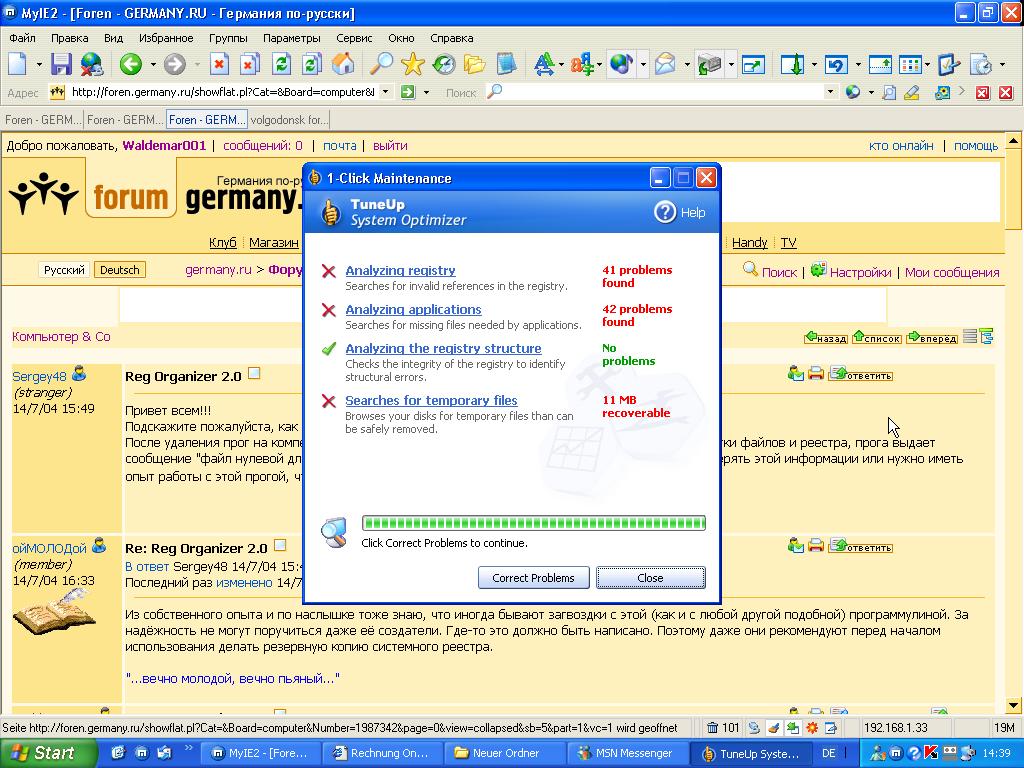
Task: Click the font size A icon
Action: (x=543, y=64)
